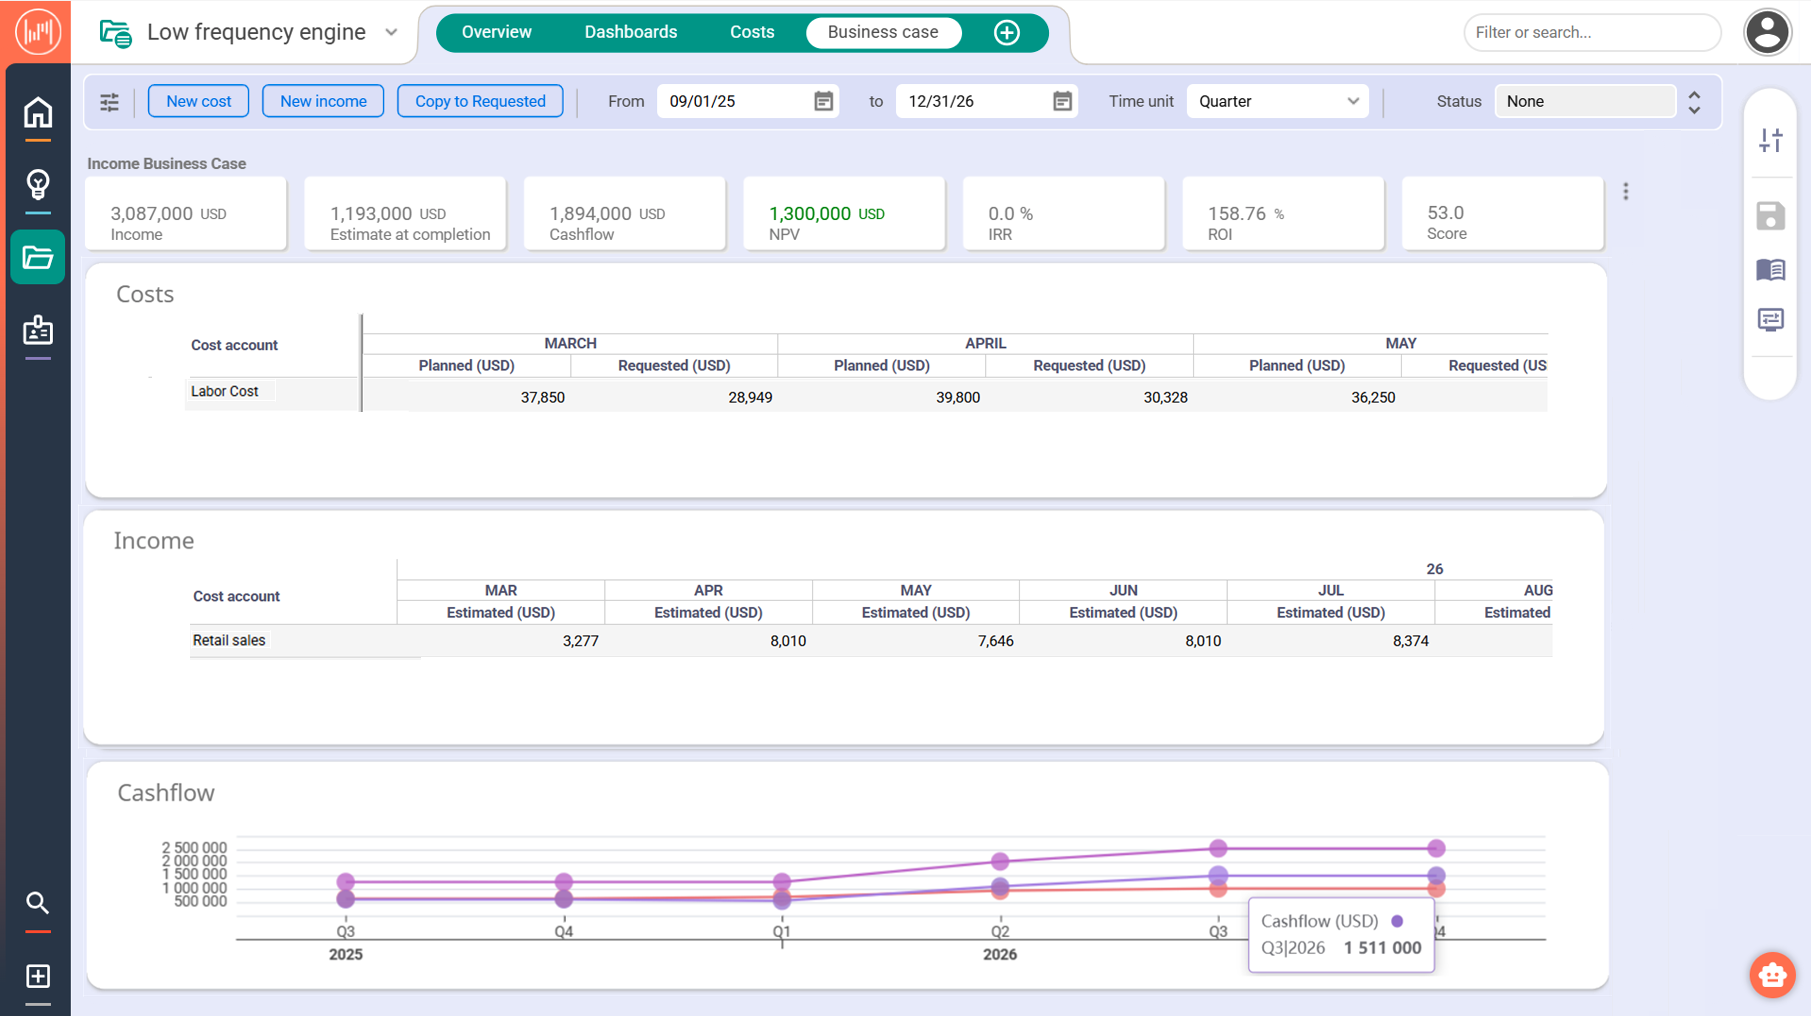Open the From date calendar picker

click(x=823, y=101)
